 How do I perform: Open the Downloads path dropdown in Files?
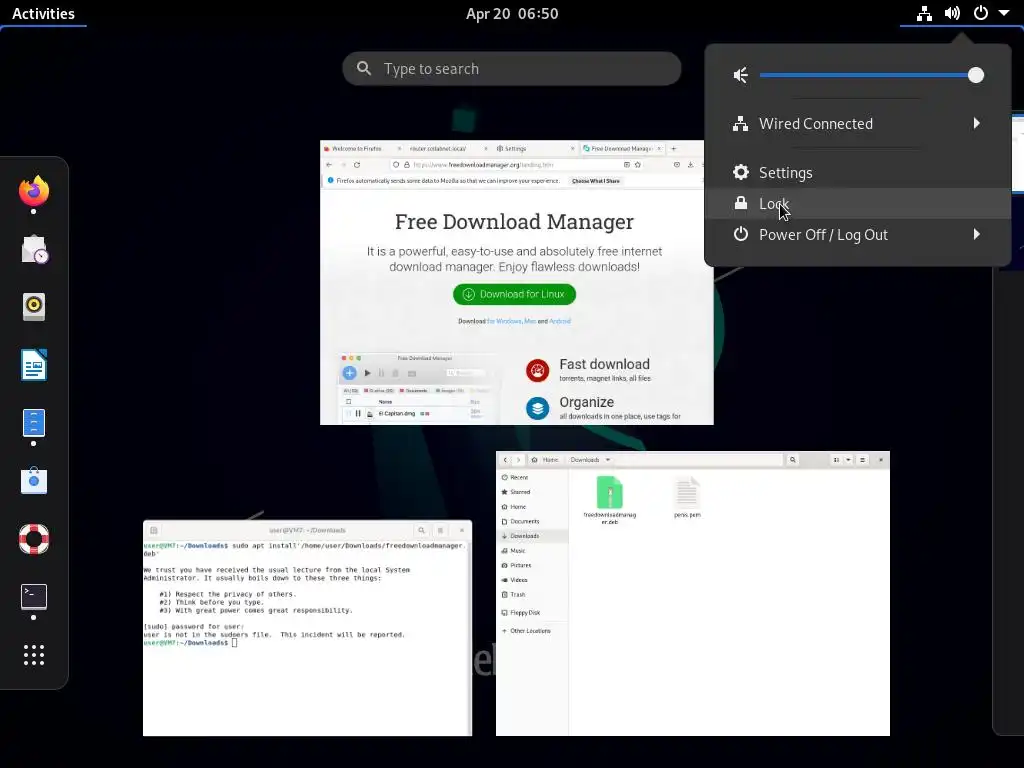(608, 460)
